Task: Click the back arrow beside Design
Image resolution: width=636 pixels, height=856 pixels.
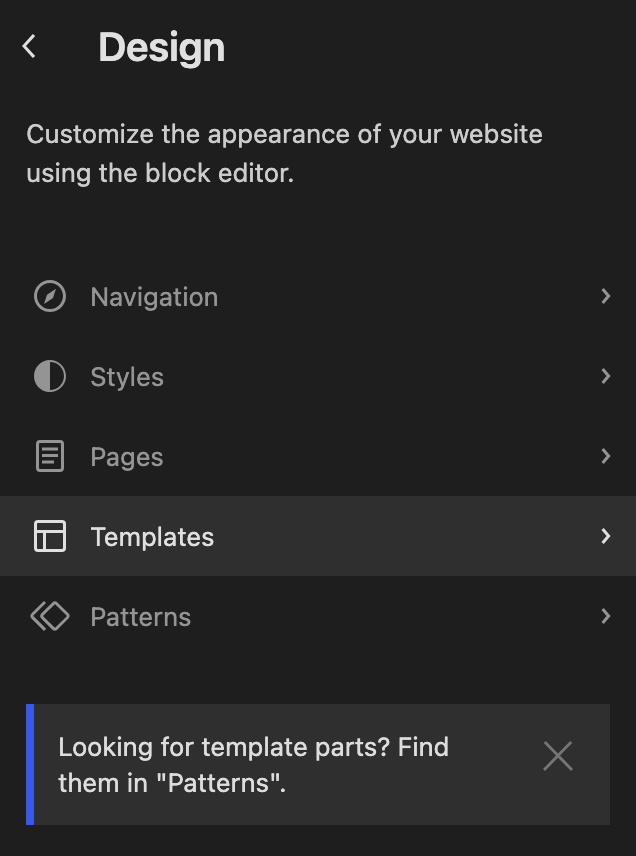Action: click(29, 47)
